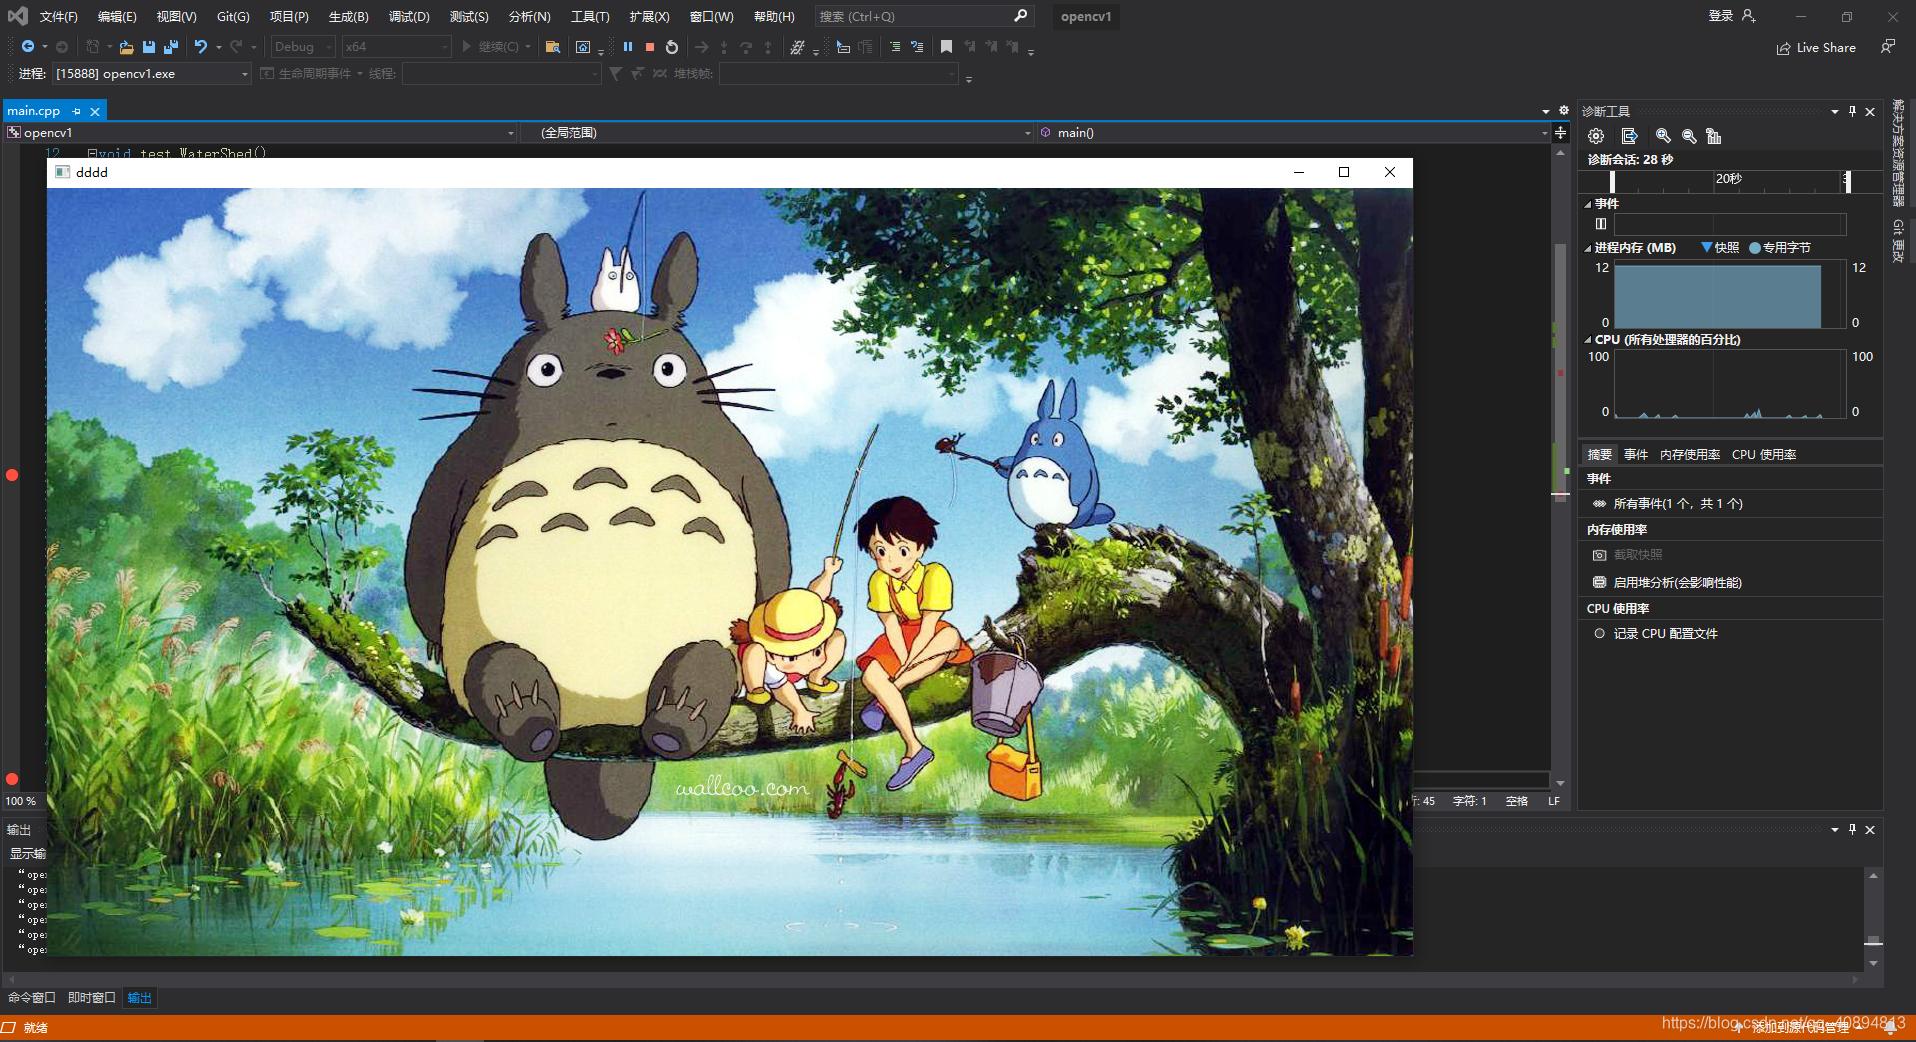This screenshot has width=1916, height=1042.
Task: Remove the lower red breakpoint in the margin
Action: pyautogui.click(x=12, y=779)
